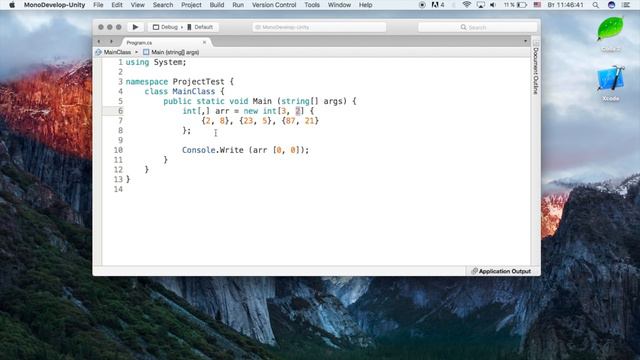The width and height of the screenshot is (640, 360).
Task: Select the green leaf desktop icon
Action: pos(611,34)
